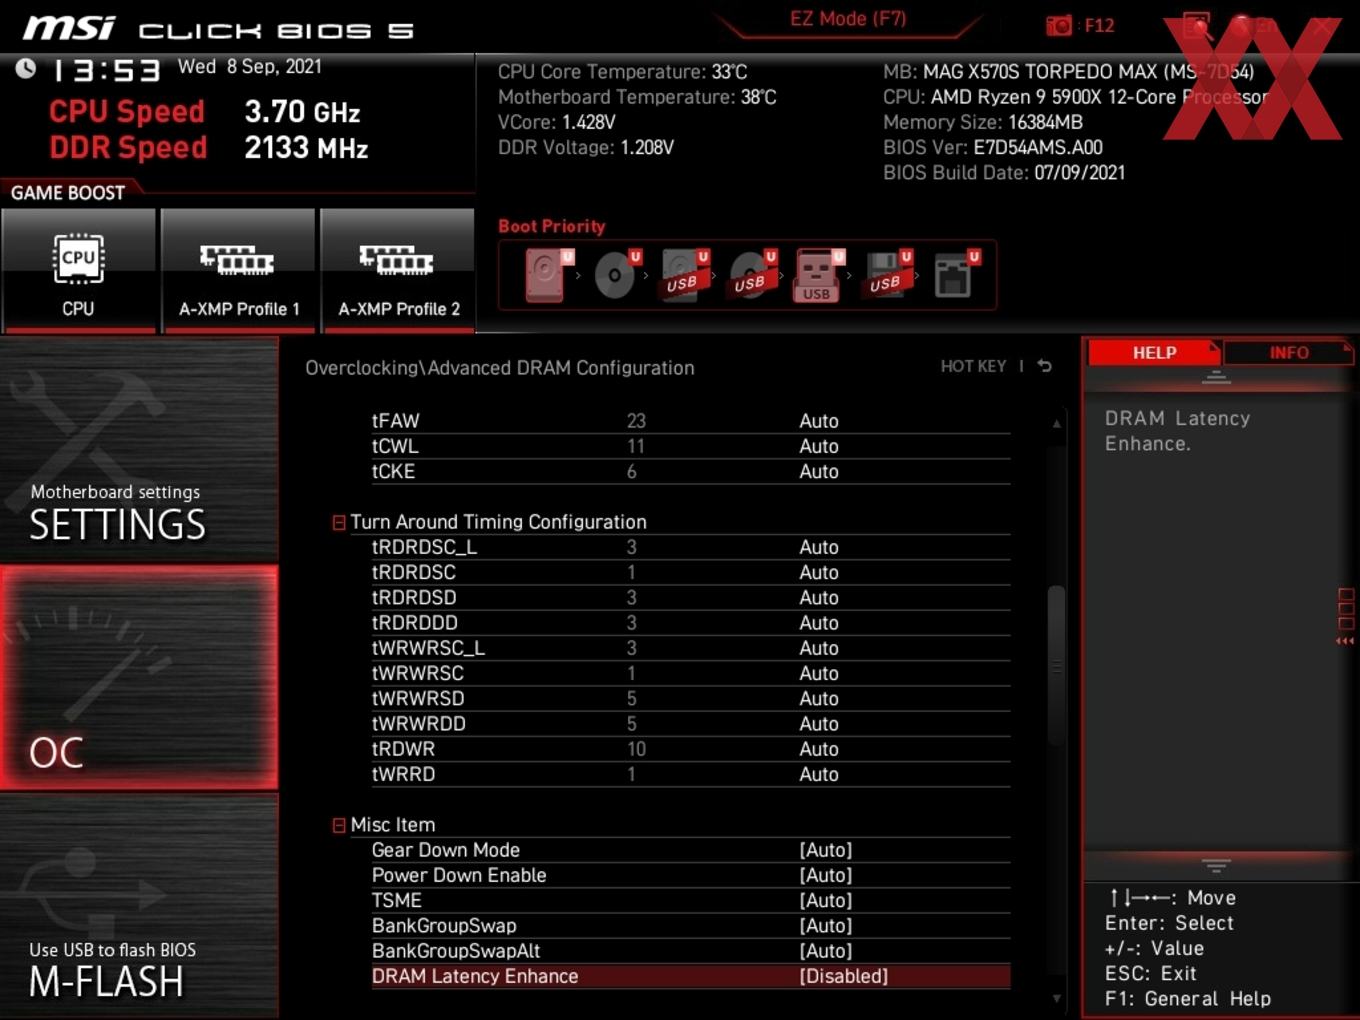The width and height of the screenshot is (1360, 1020).
Task: Click the clock icon beside the time
Action: [26, 68]
